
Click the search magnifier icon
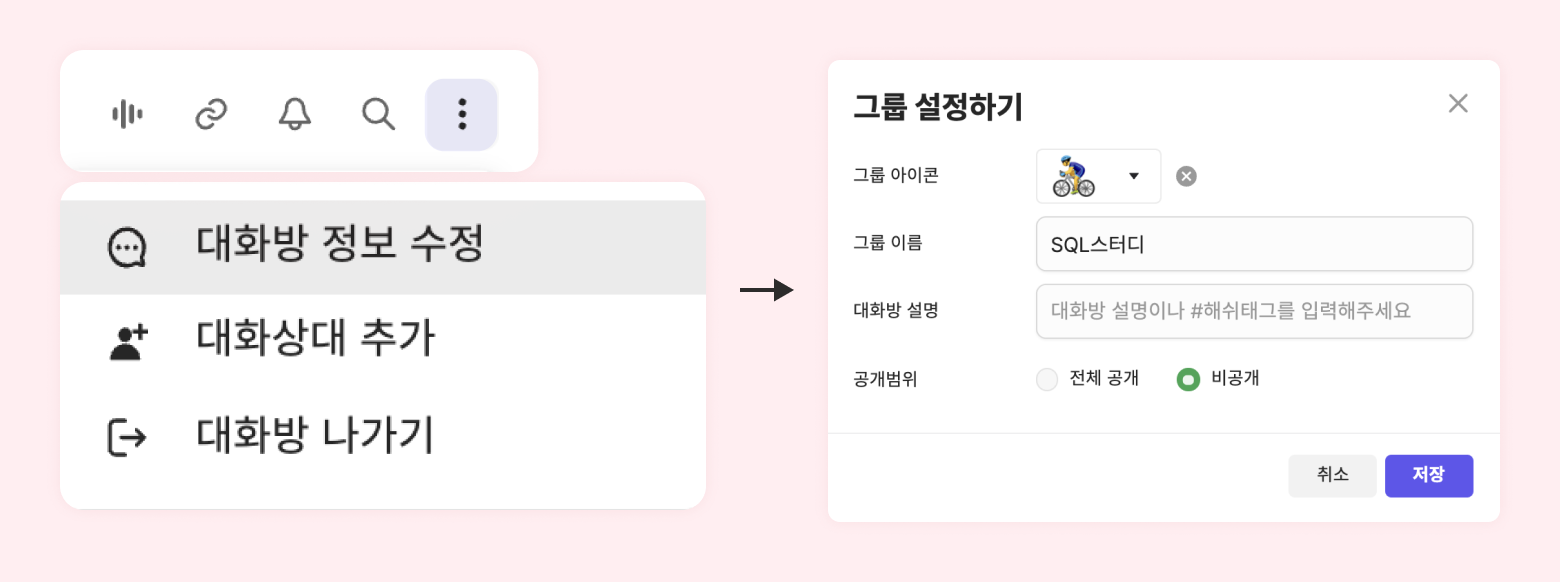coord(378,115)
